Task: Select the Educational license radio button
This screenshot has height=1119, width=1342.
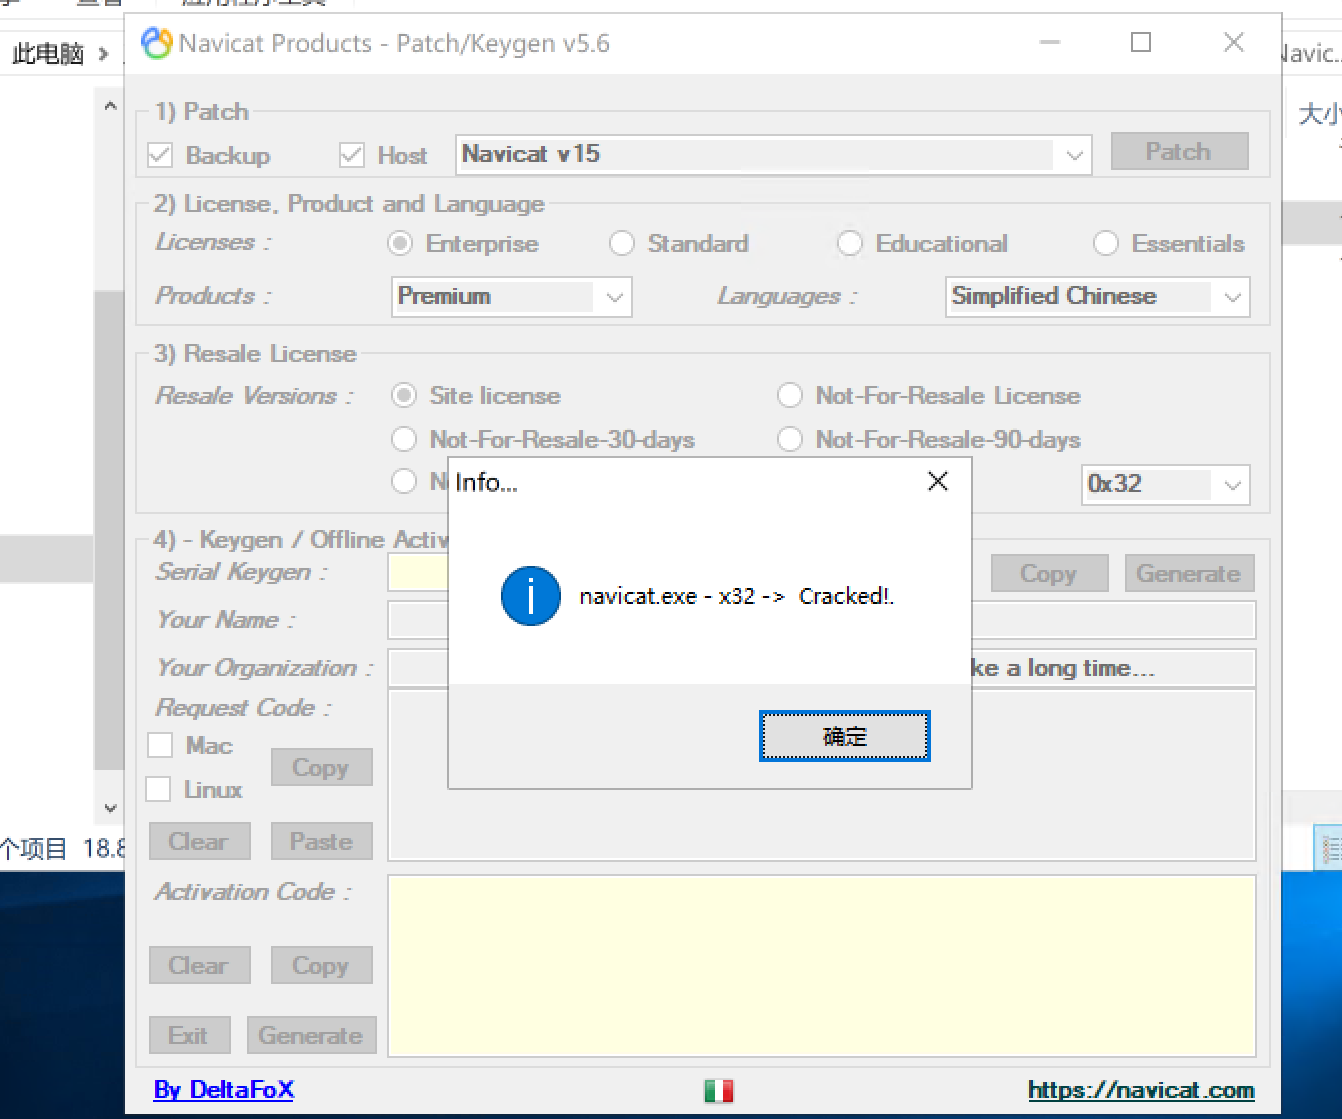Action: (850, 243)
